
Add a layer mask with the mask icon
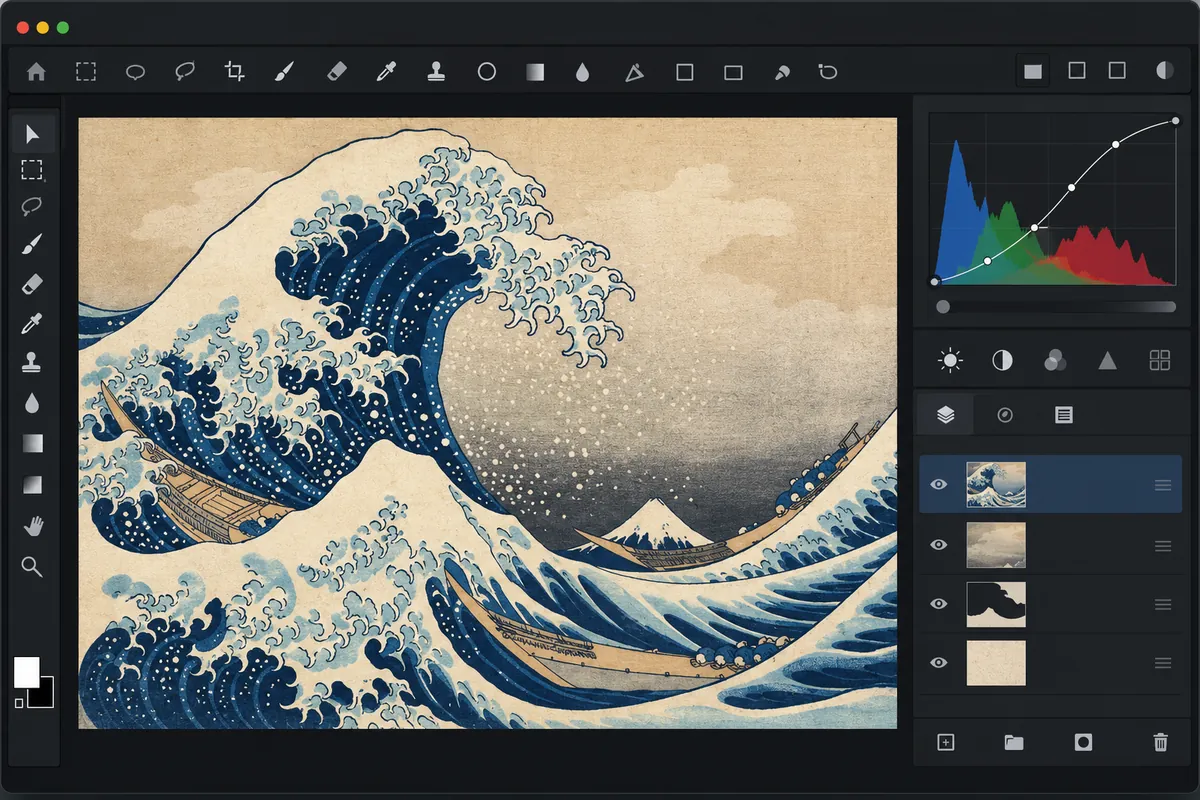1082,742
